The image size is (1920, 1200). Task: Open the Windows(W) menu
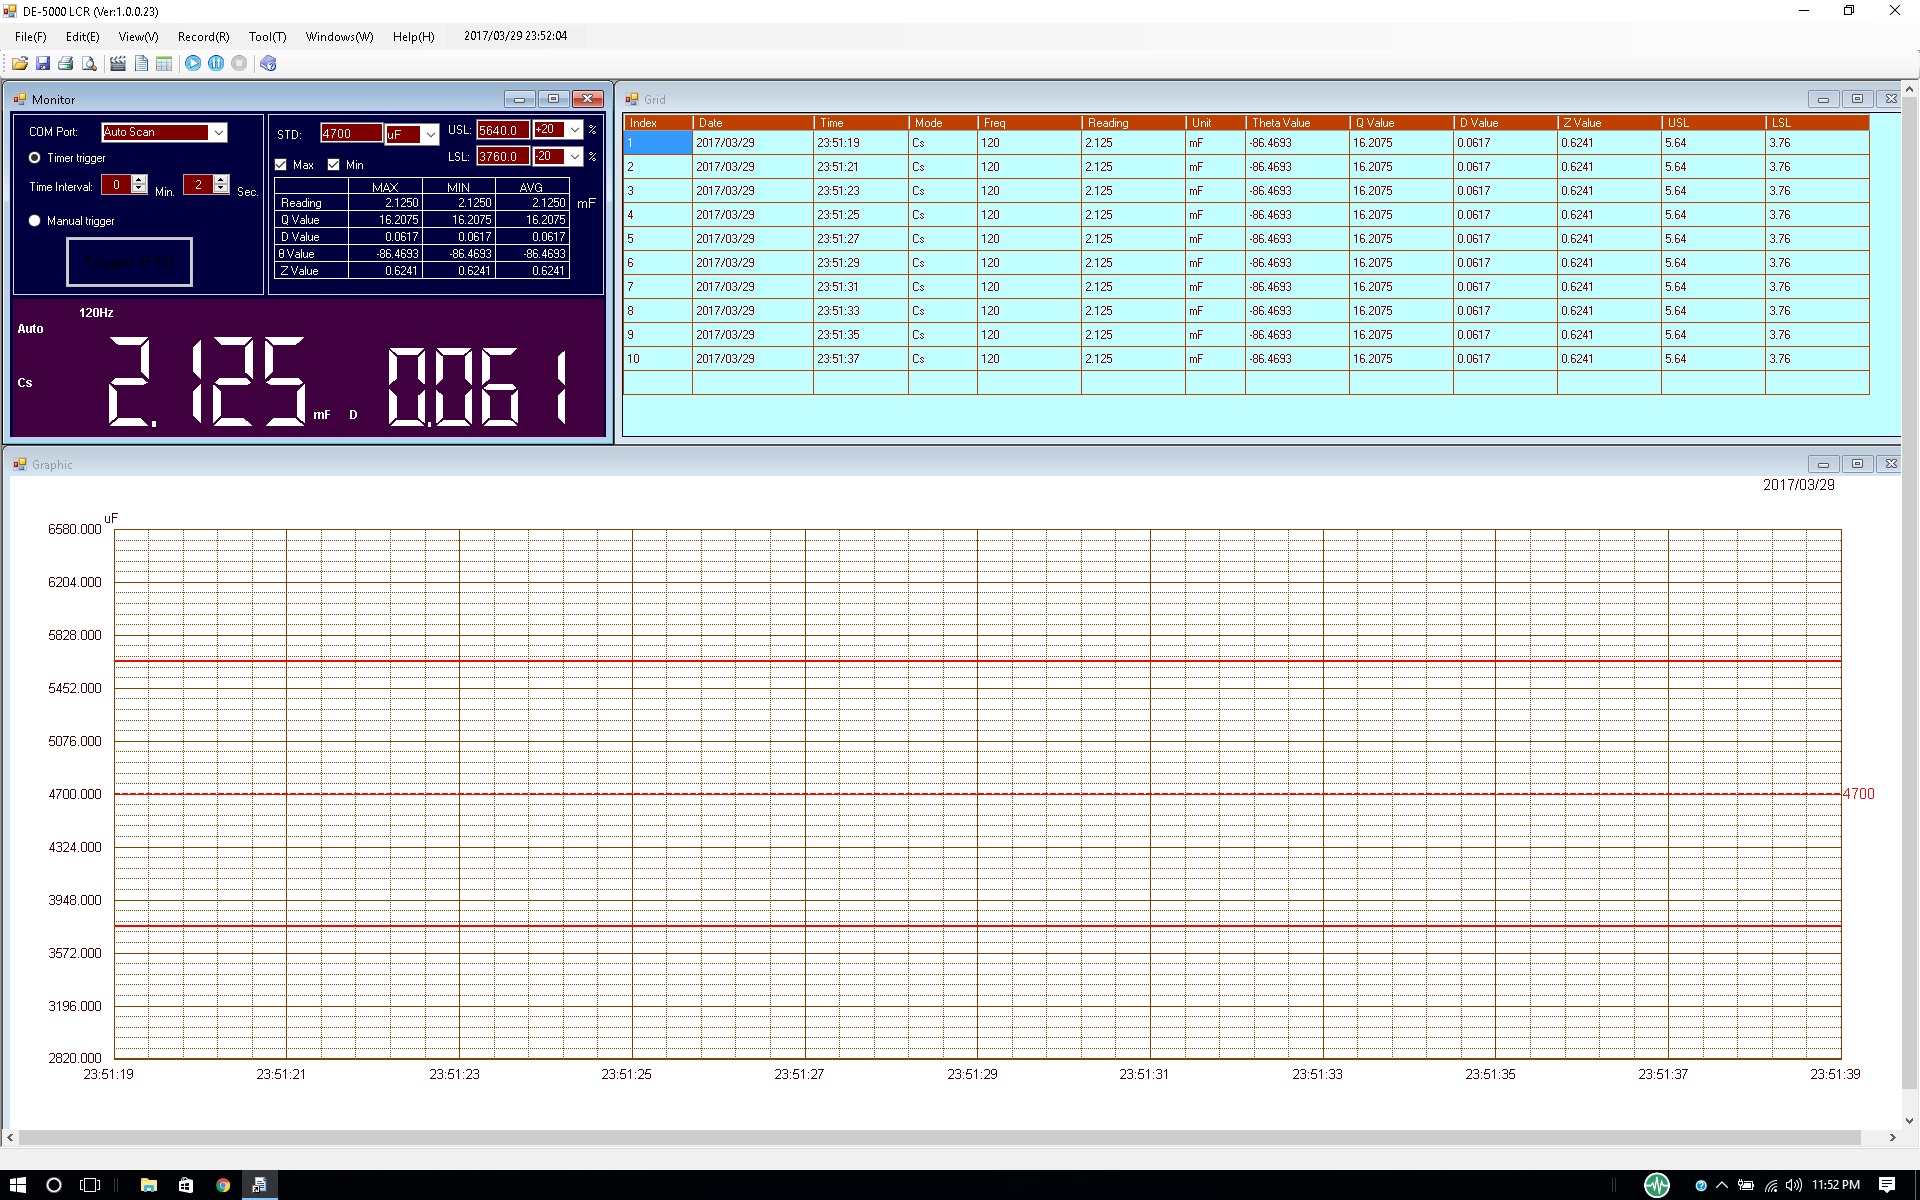pyautogui.click(x=339, y=37)
